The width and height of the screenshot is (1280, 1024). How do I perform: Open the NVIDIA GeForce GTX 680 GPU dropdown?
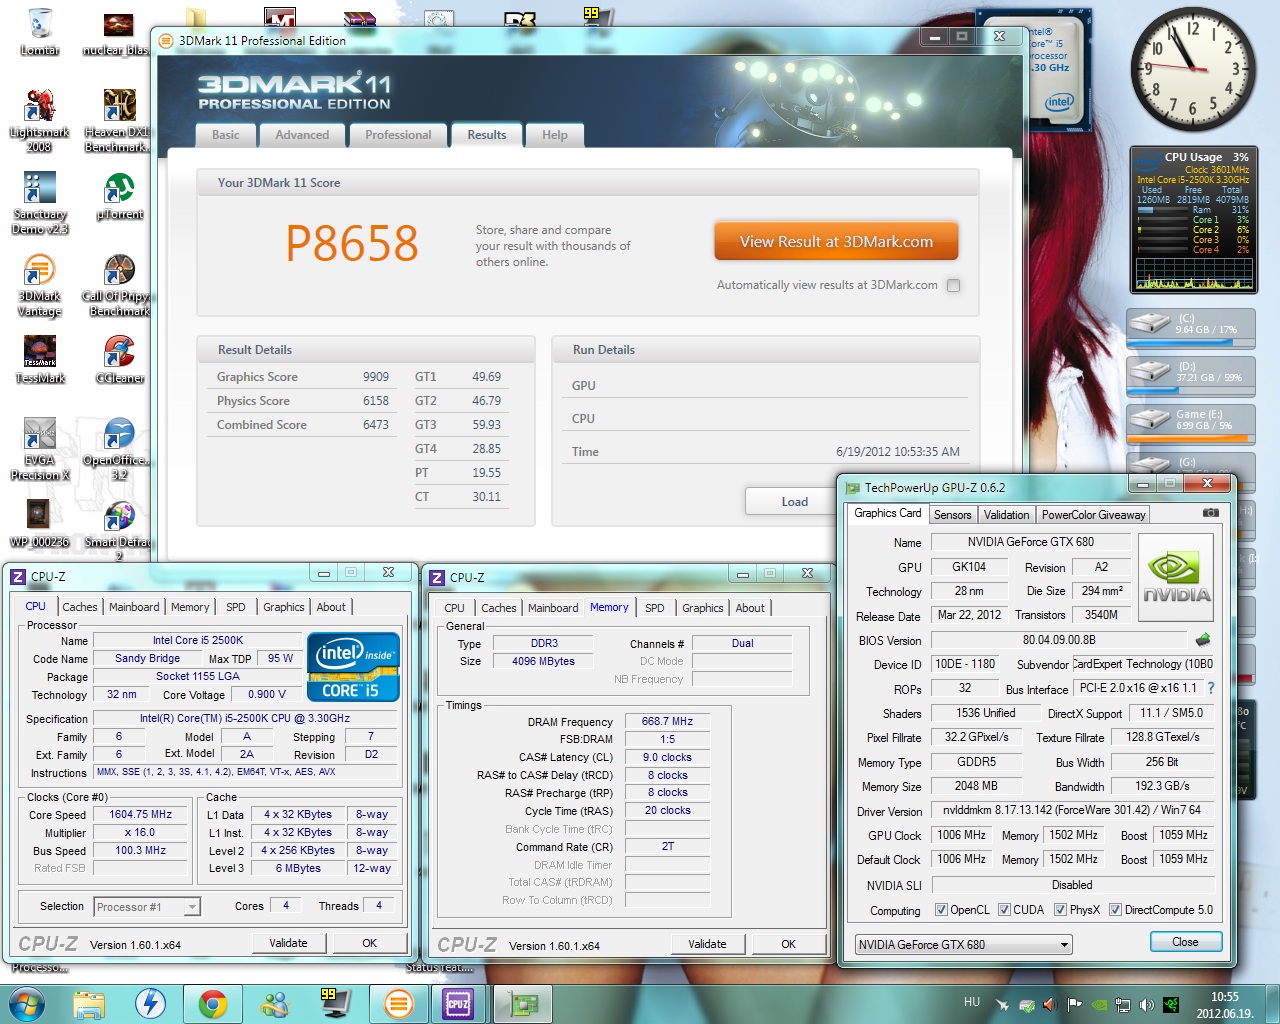963,944
